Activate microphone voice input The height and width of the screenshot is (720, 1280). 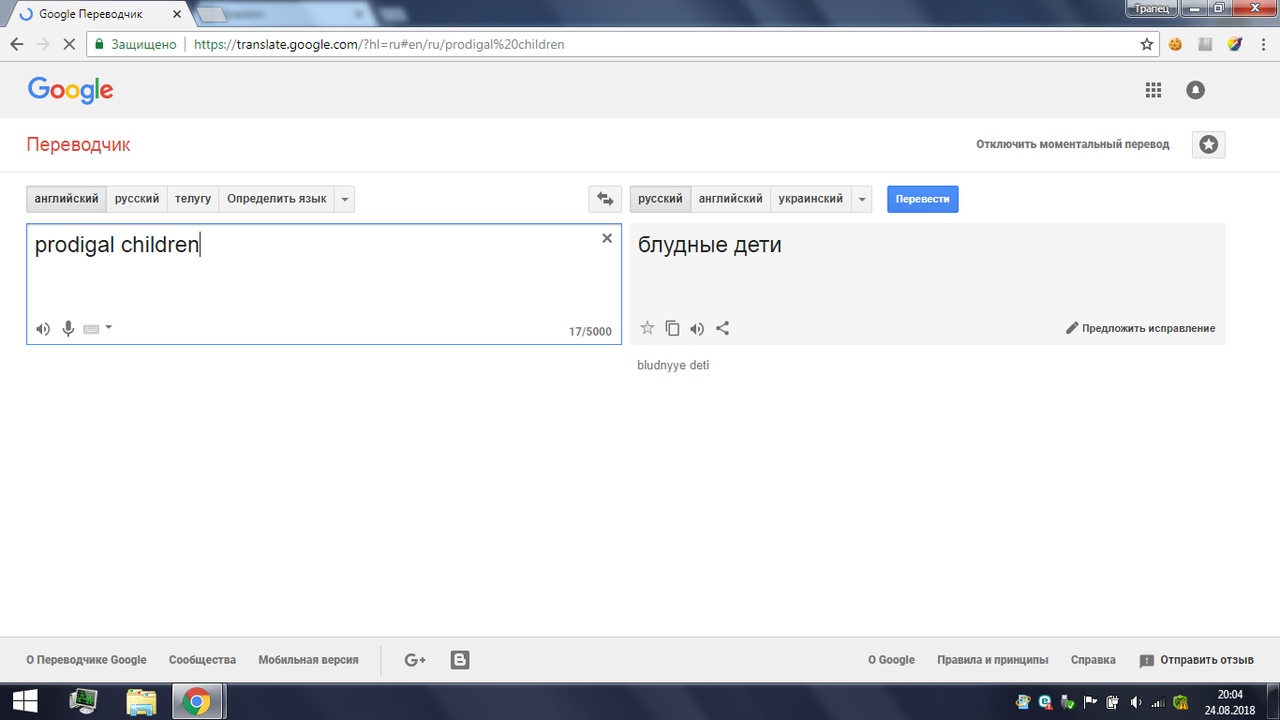[68, 328]
